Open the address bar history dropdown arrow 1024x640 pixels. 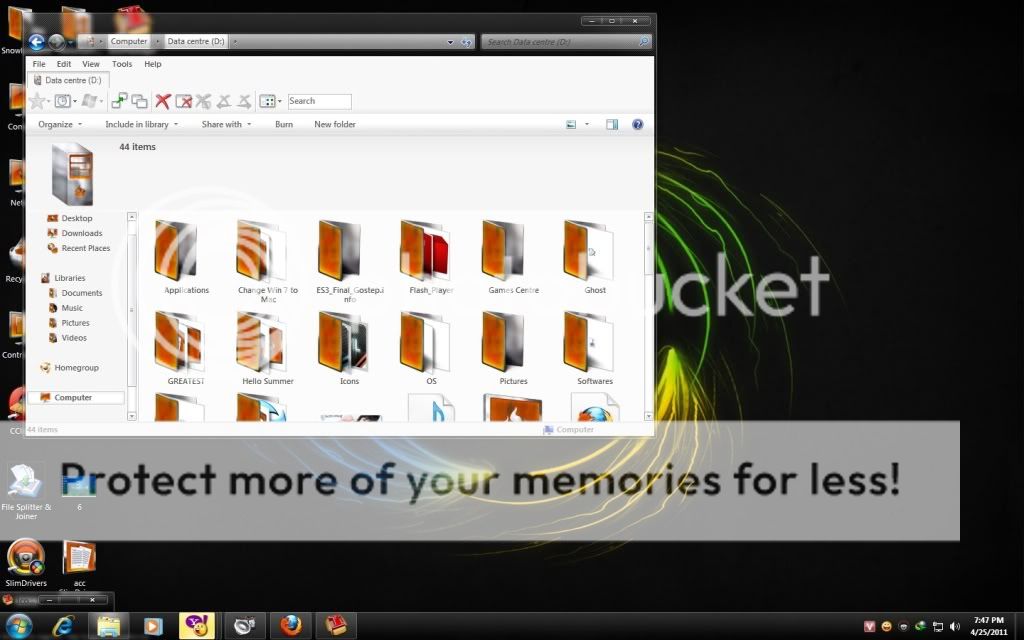click(x=450, y=42)
